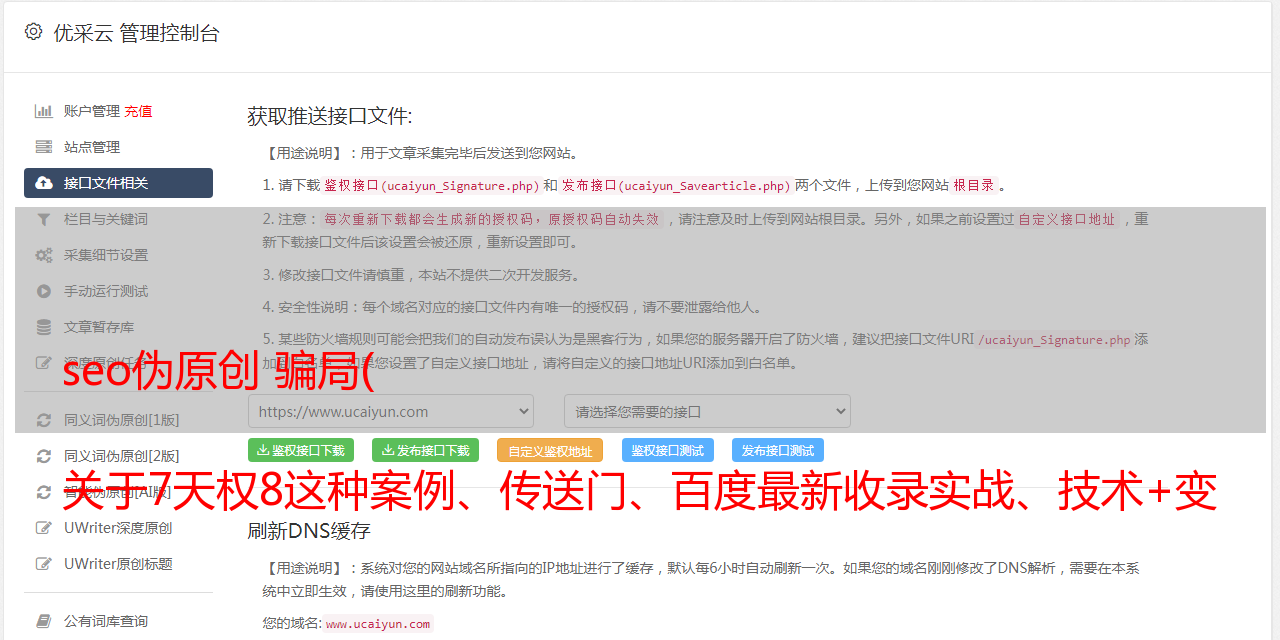Click the 优采云 管理控制台 title
The image size is (1280, 640).
click(136, 33)
